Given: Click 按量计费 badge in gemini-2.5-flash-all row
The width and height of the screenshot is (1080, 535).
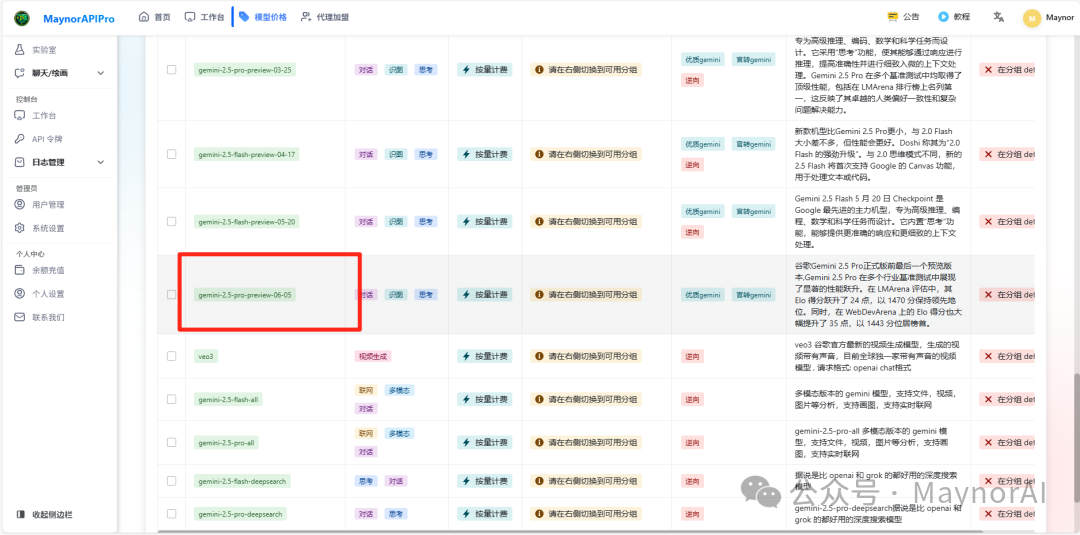Looking at the screenshot, I should (x=484, y=399).
